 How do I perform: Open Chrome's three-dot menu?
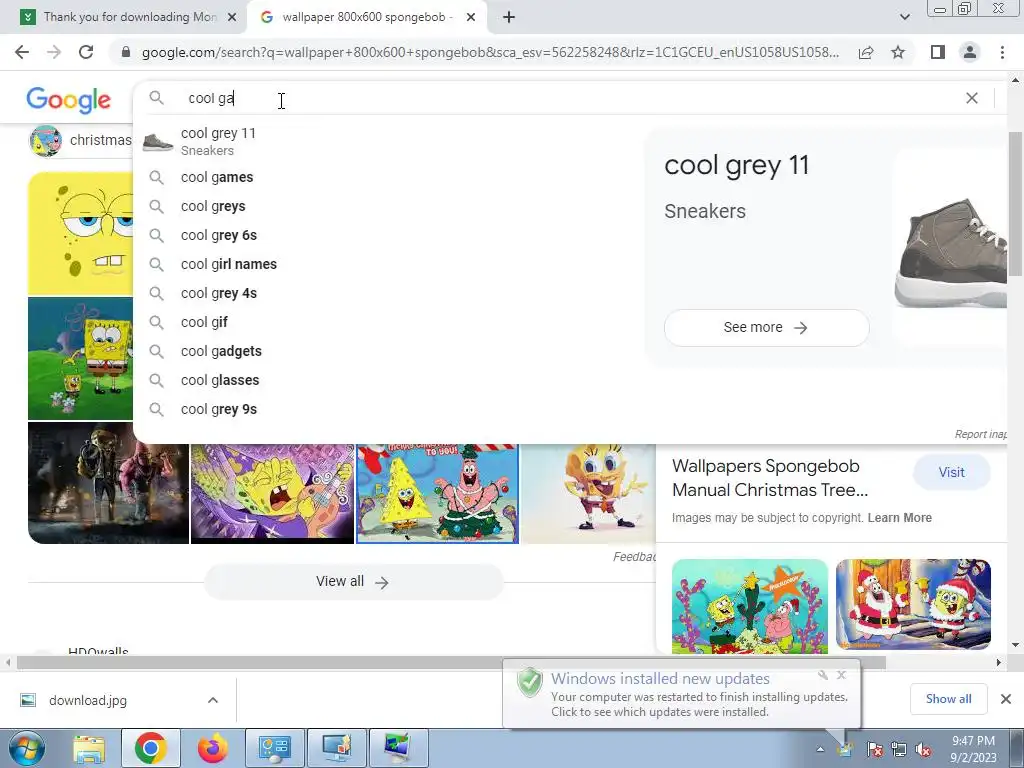[x=1002, y=52]
